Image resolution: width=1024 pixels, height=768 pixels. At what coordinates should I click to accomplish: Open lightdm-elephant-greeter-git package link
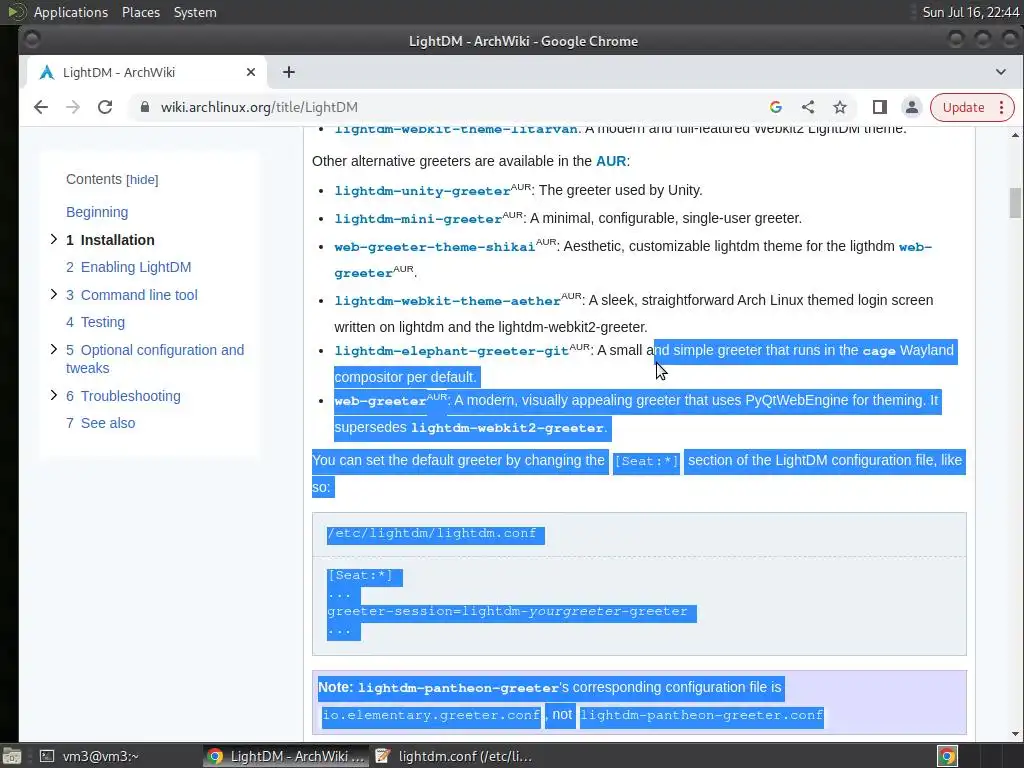[451, 351]
